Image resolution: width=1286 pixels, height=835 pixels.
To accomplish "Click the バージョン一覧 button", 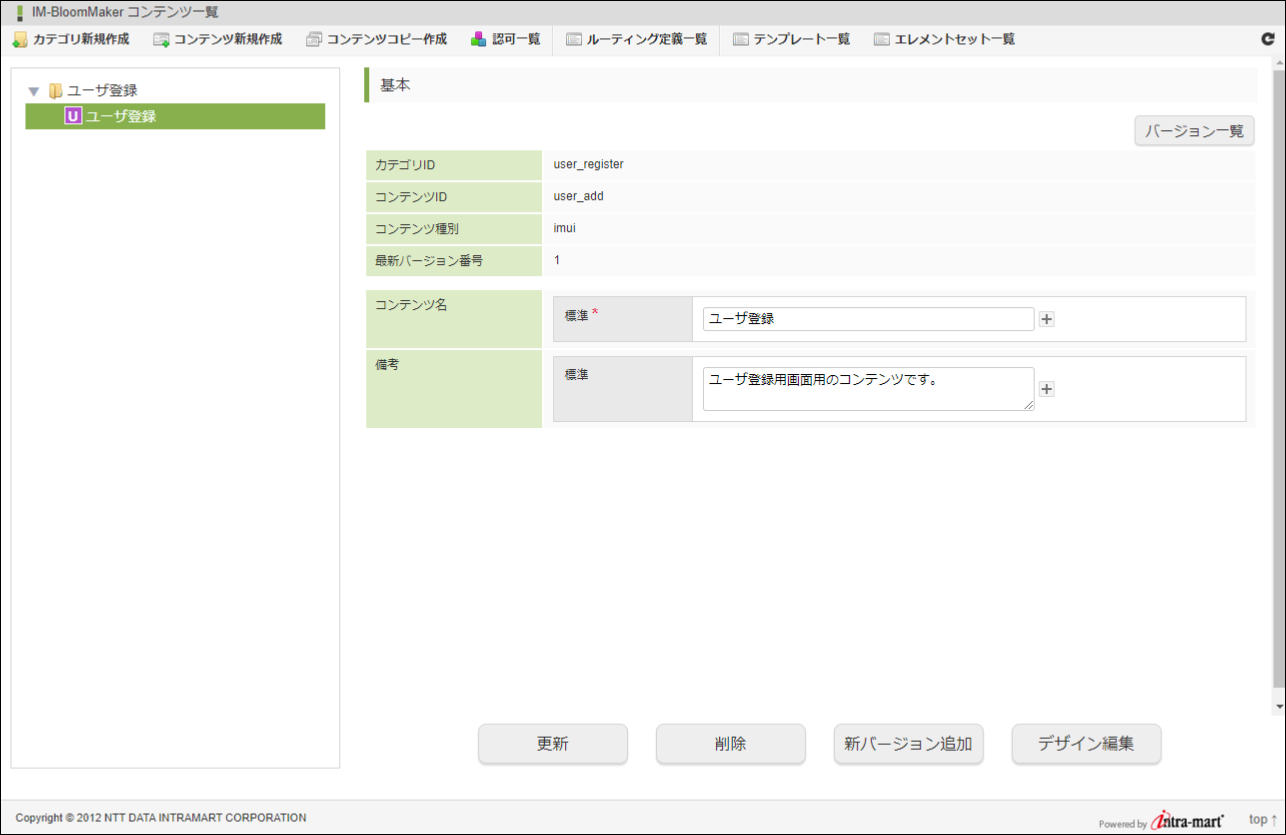I will [1194, 131].
